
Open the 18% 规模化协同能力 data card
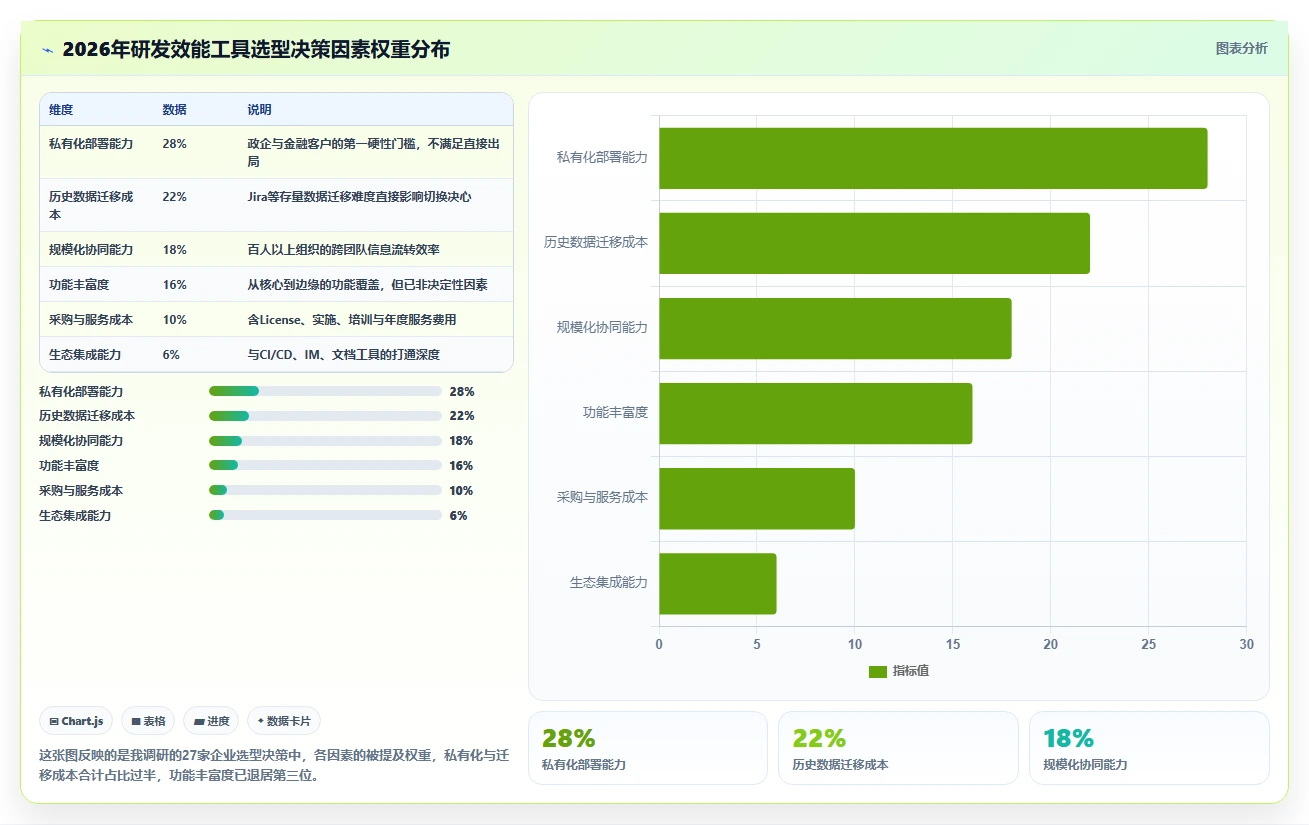pyautogui.click(x=1149, y=748)
